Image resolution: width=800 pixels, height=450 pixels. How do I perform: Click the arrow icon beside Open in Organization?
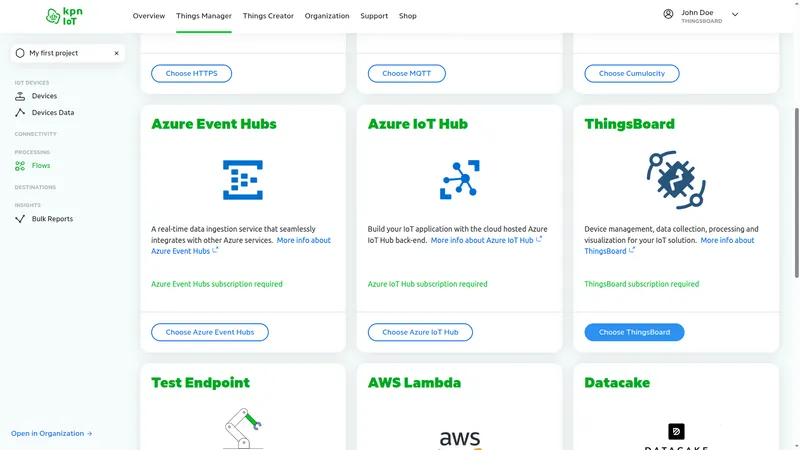pos(89,434)
